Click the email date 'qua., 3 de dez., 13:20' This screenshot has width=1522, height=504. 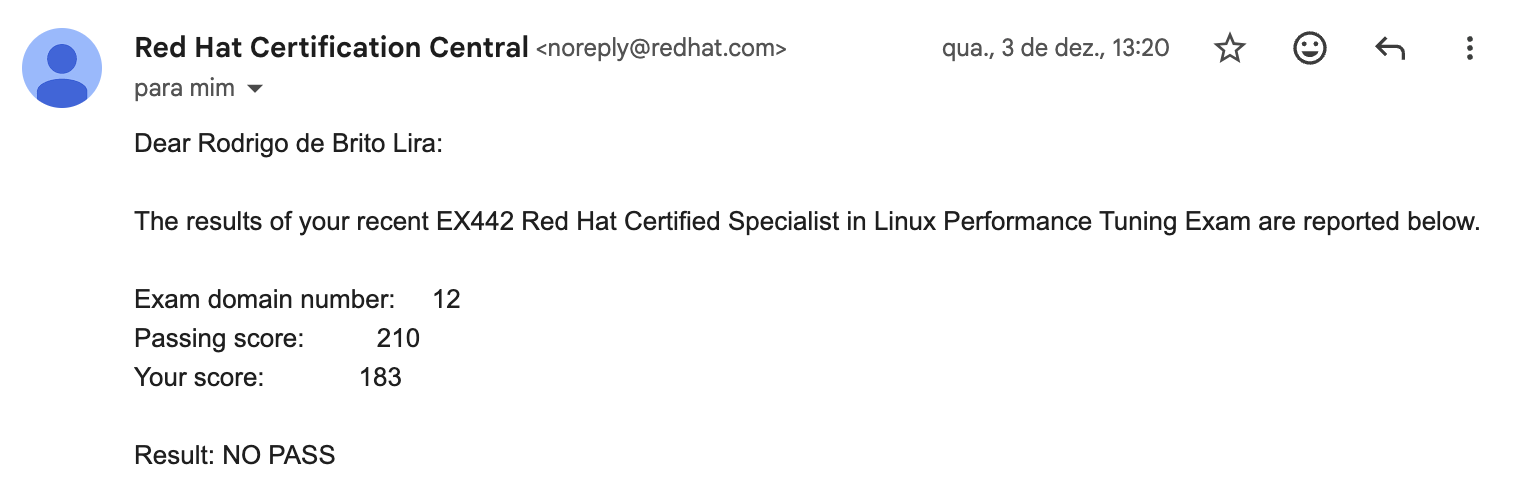[1055, 48]
